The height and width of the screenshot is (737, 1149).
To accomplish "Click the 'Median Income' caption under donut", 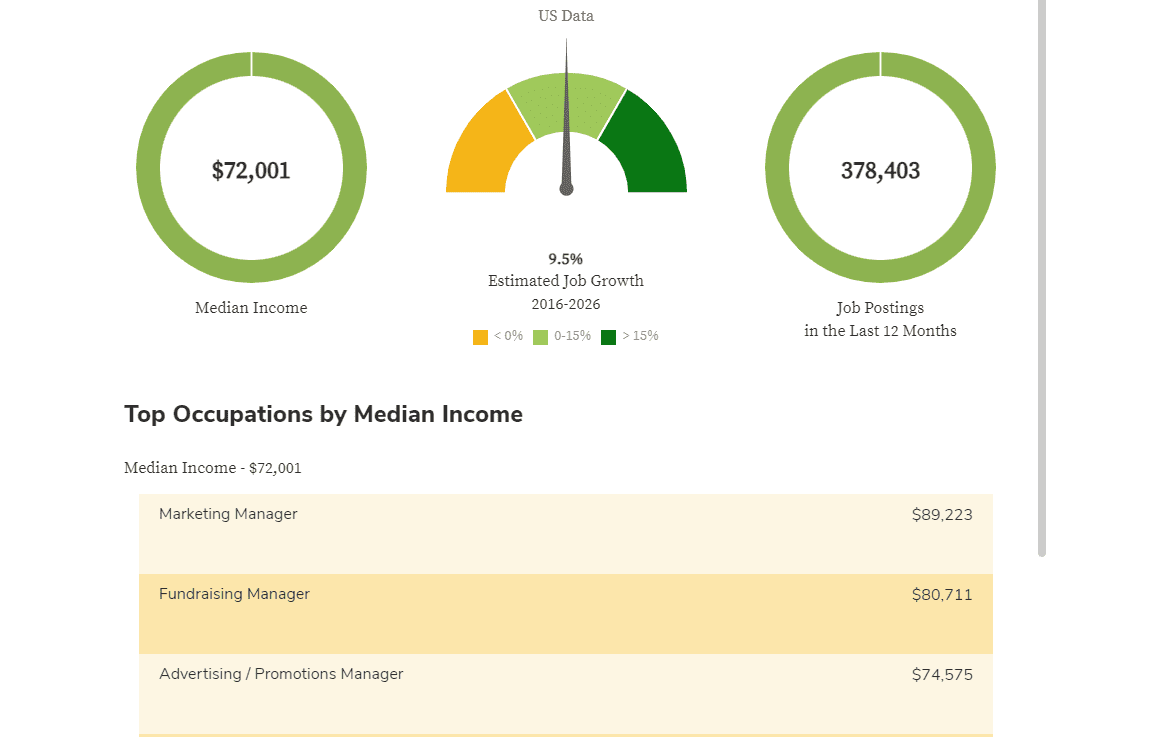I will coord(251,308).
